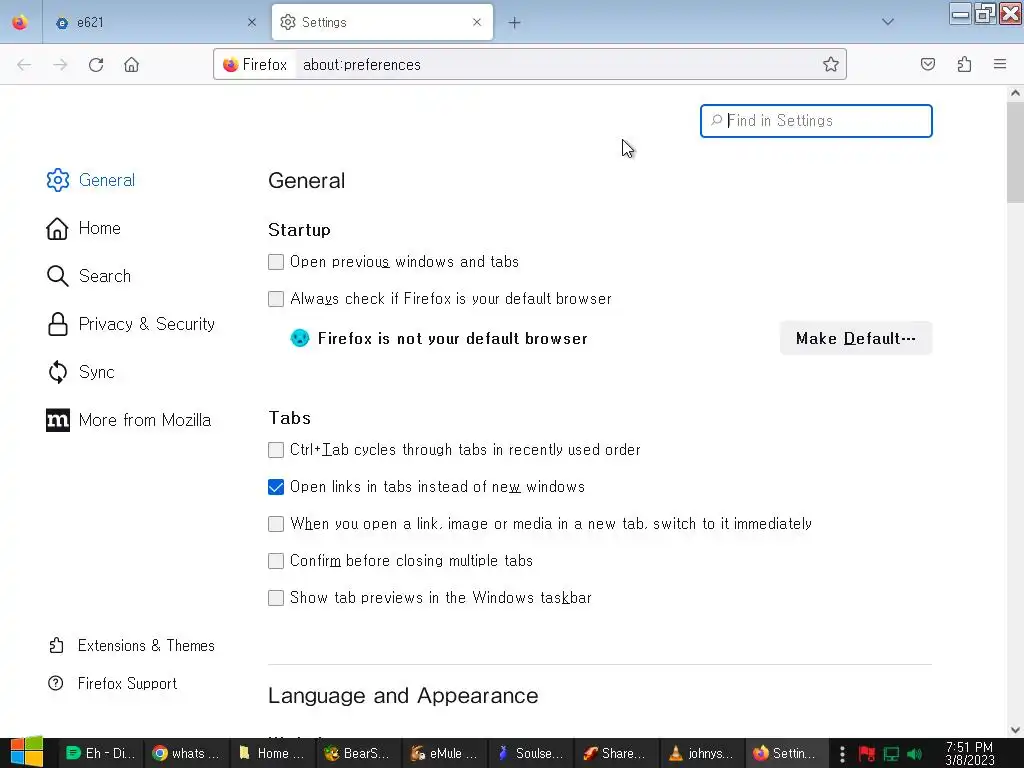1024x768 pixels.
Task: Open Firefox Support link
Action: coord(112,684)
